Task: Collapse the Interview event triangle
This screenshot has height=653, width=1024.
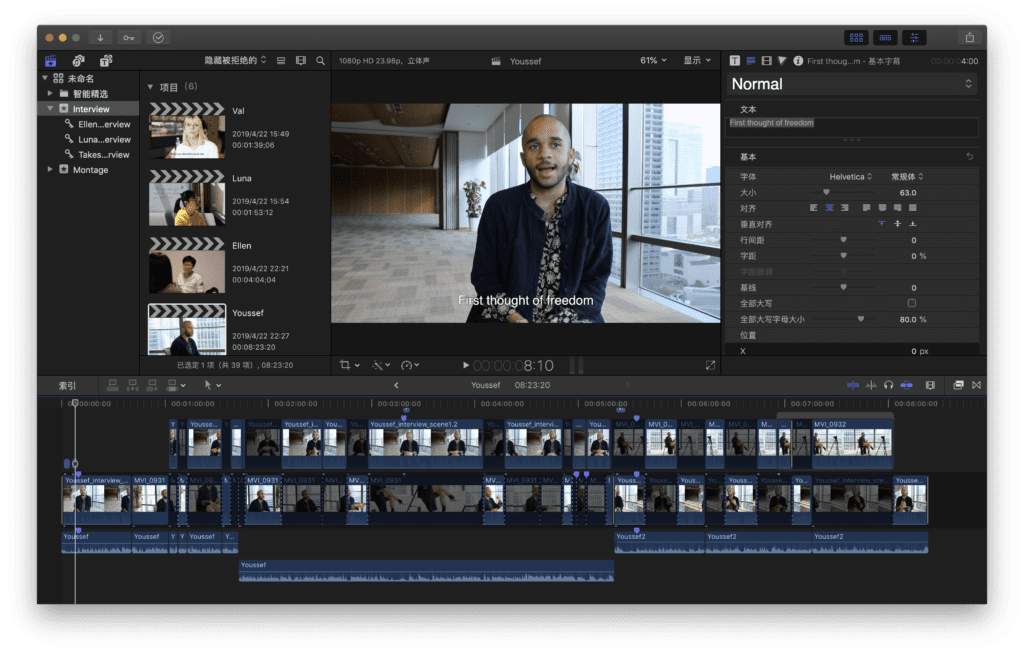Action: [50, 108]
